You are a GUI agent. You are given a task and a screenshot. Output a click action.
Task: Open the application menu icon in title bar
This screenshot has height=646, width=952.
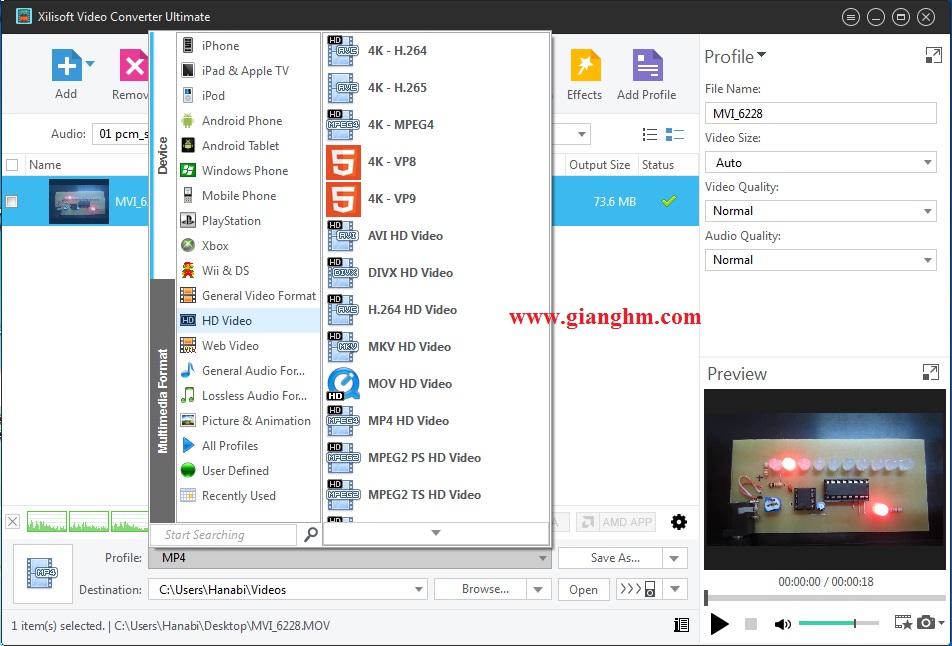(851, 17)
